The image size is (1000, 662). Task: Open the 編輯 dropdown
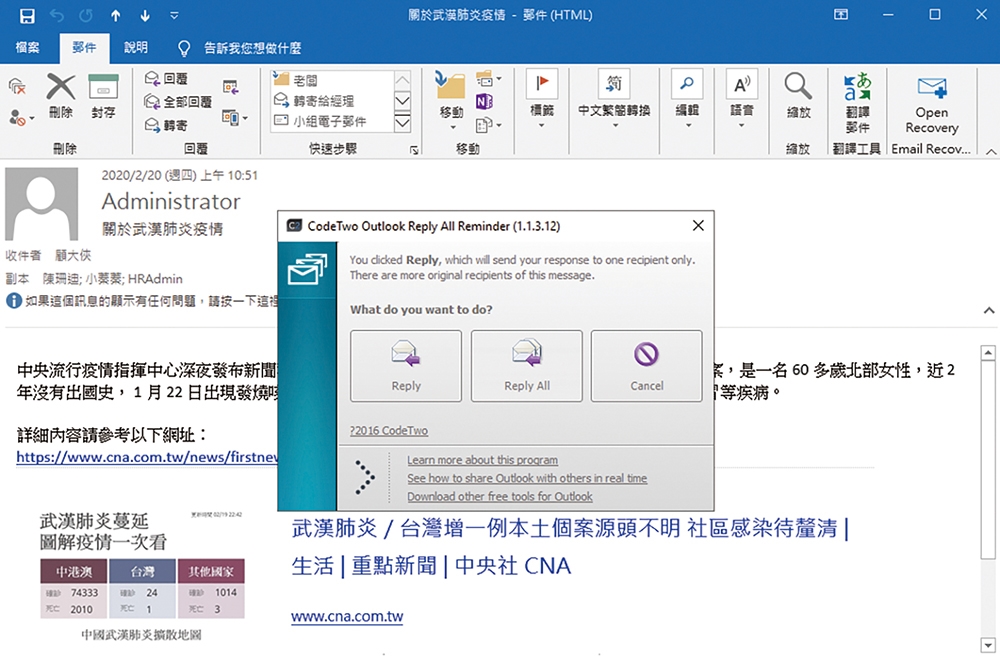pyautogui.click(x=687, y=99)
